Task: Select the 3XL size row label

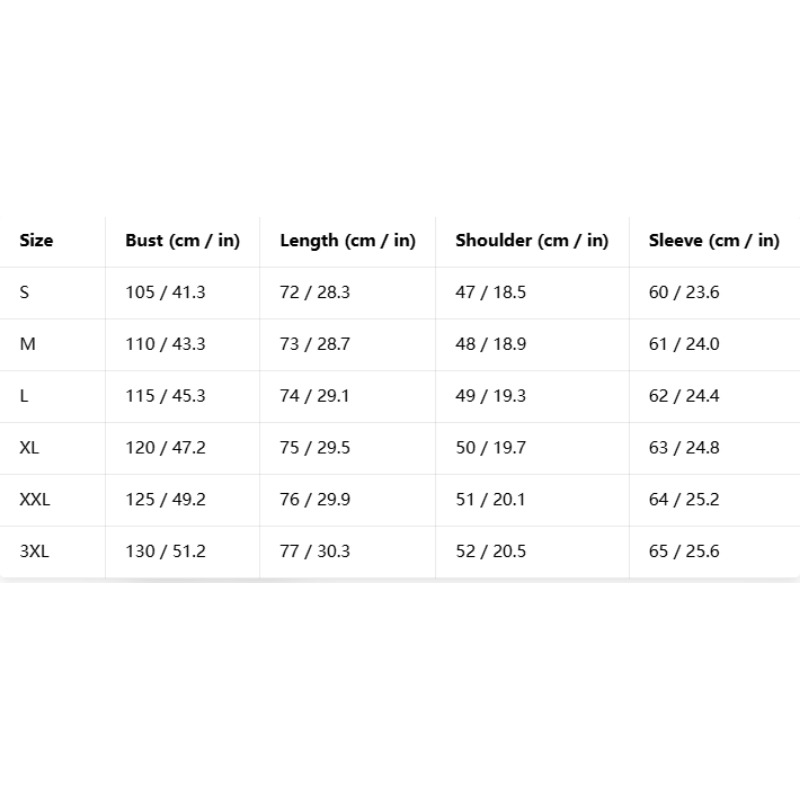Action: click(34, 551)
